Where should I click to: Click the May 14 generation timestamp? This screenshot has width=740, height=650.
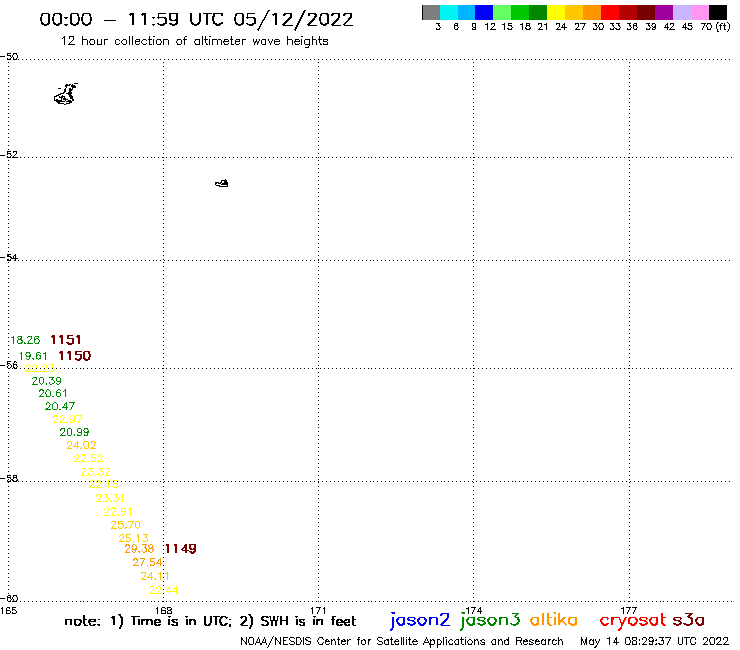[x=655, y=641]
